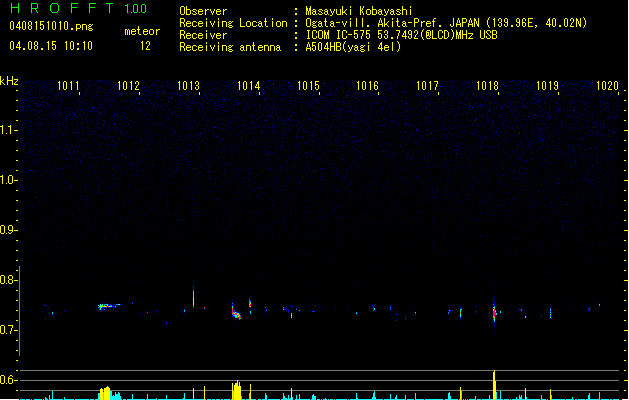The height and width of the screenshot is (400, 629).
Task: Click the timestamp 04.08.15 10:10
Action: (x=51, y=46)
